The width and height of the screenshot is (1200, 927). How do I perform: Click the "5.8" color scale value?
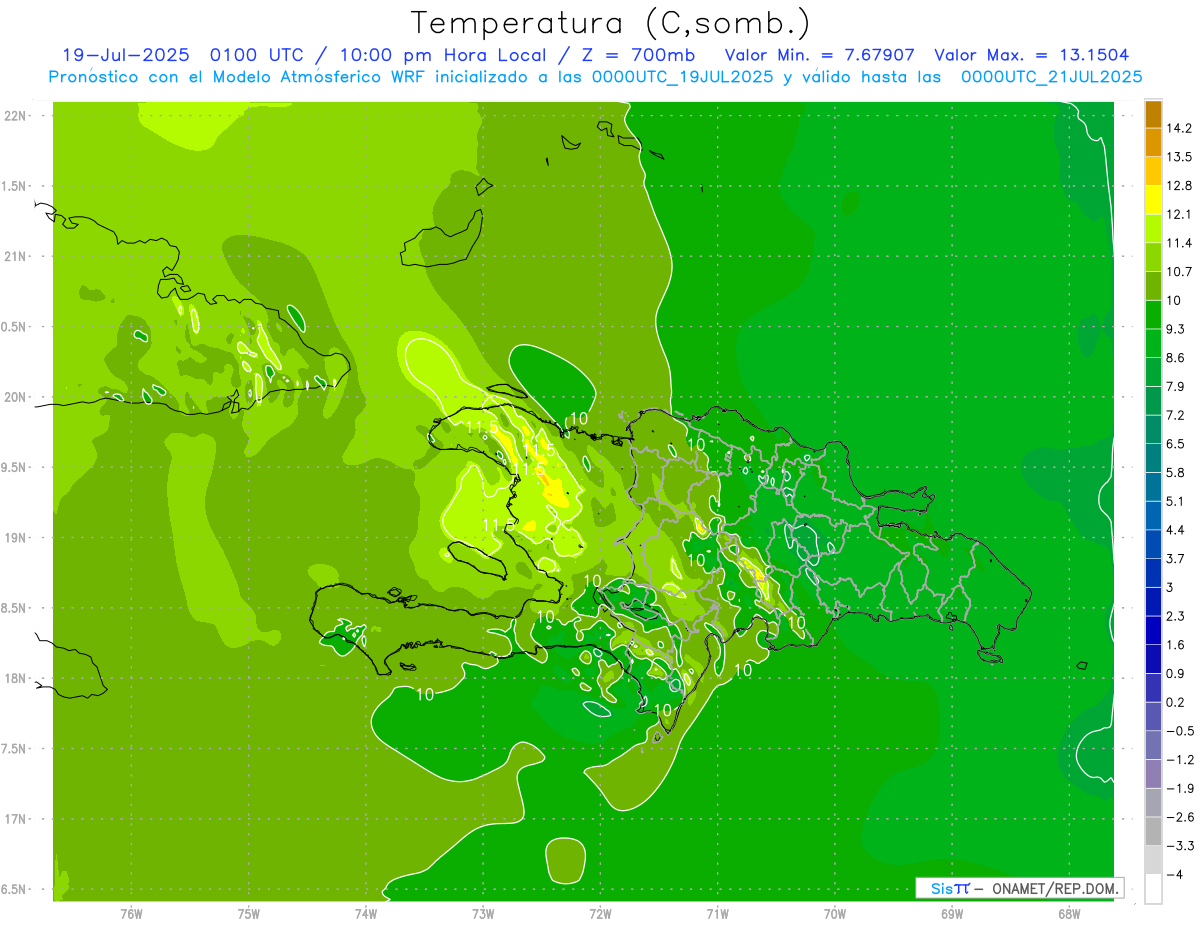pos(1176,472)
